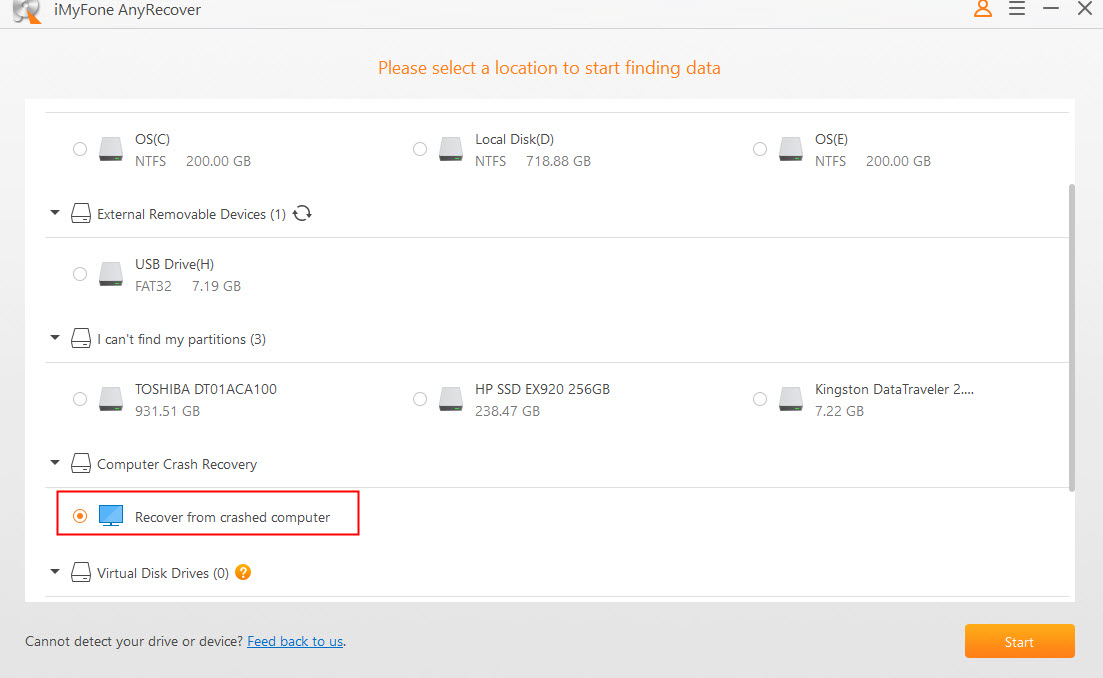Screen dimensions: 1103x678
Task: Collapse the 'I can't find my partitions' section
Action: pos(55,338)
